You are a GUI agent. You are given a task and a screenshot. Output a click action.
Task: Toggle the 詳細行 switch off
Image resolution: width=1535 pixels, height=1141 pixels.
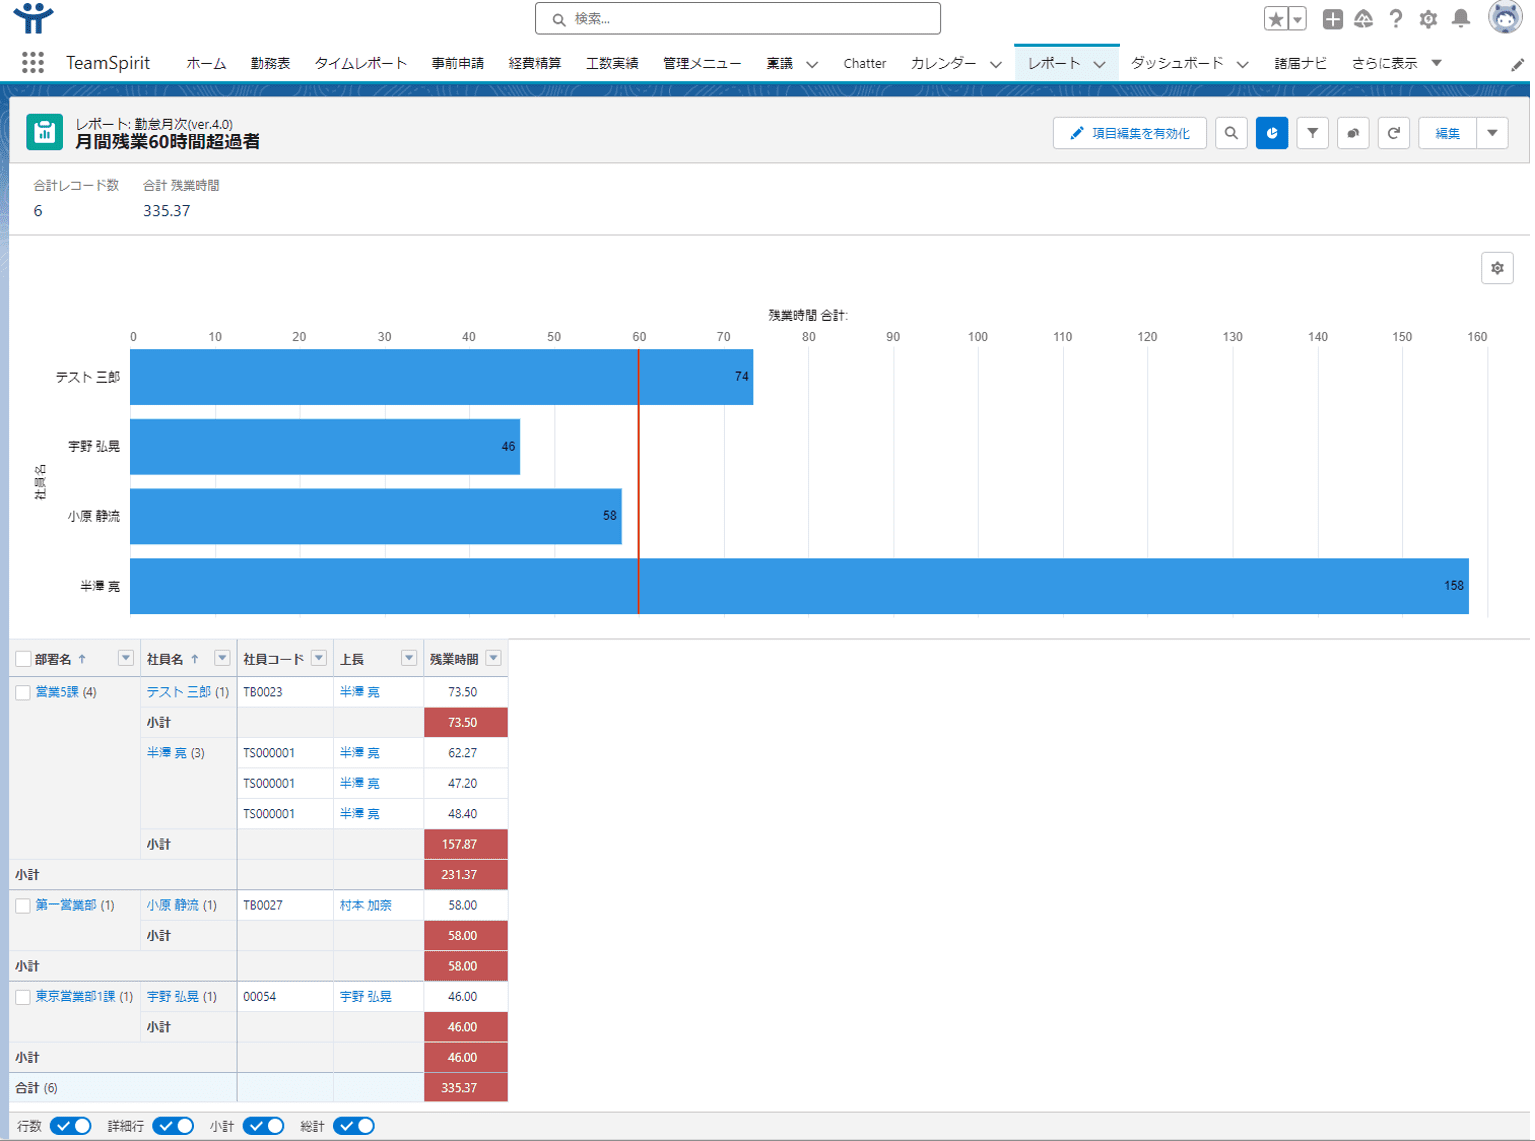click(173, 1126)
